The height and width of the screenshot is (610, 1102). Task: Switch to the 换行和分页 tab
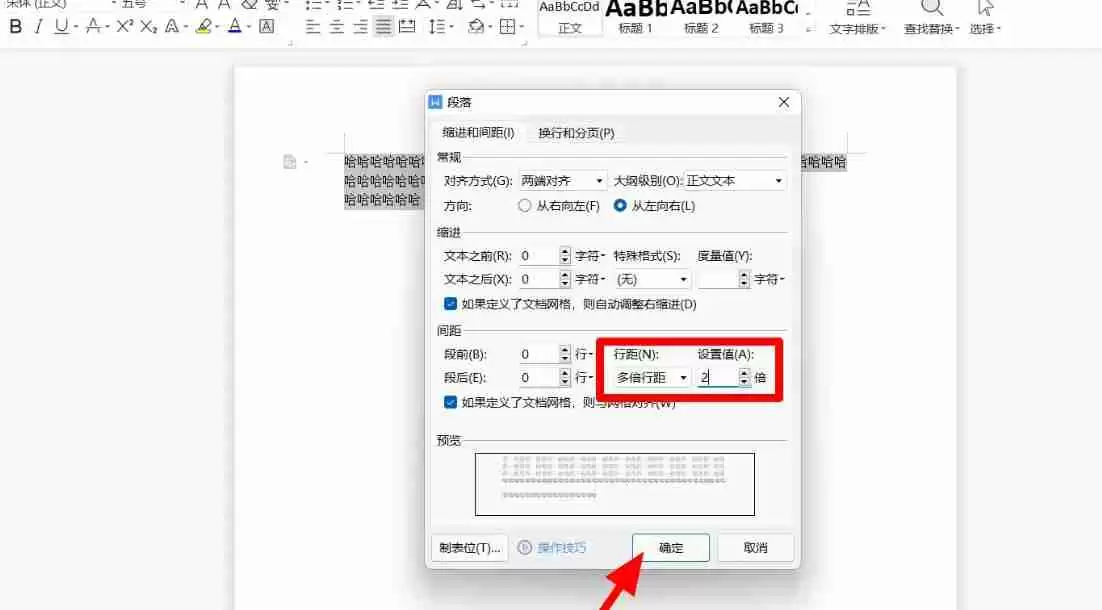[x=574, y=132]
